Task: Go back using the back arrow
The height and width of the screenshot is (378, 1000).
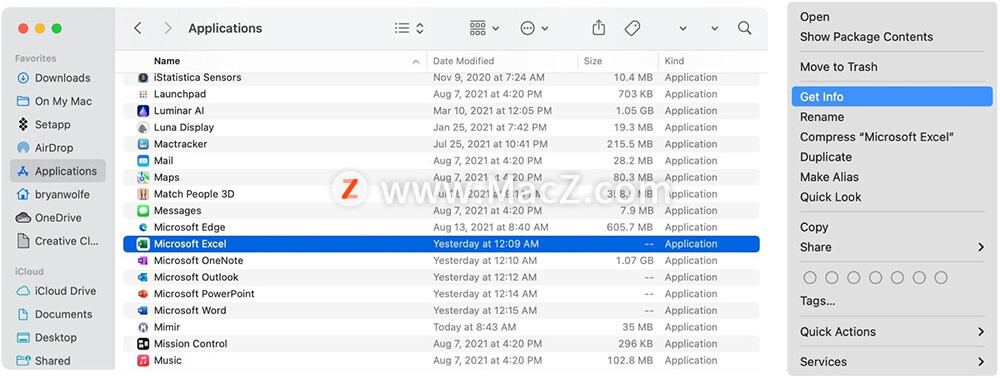Action: click(x=138, y=28)
